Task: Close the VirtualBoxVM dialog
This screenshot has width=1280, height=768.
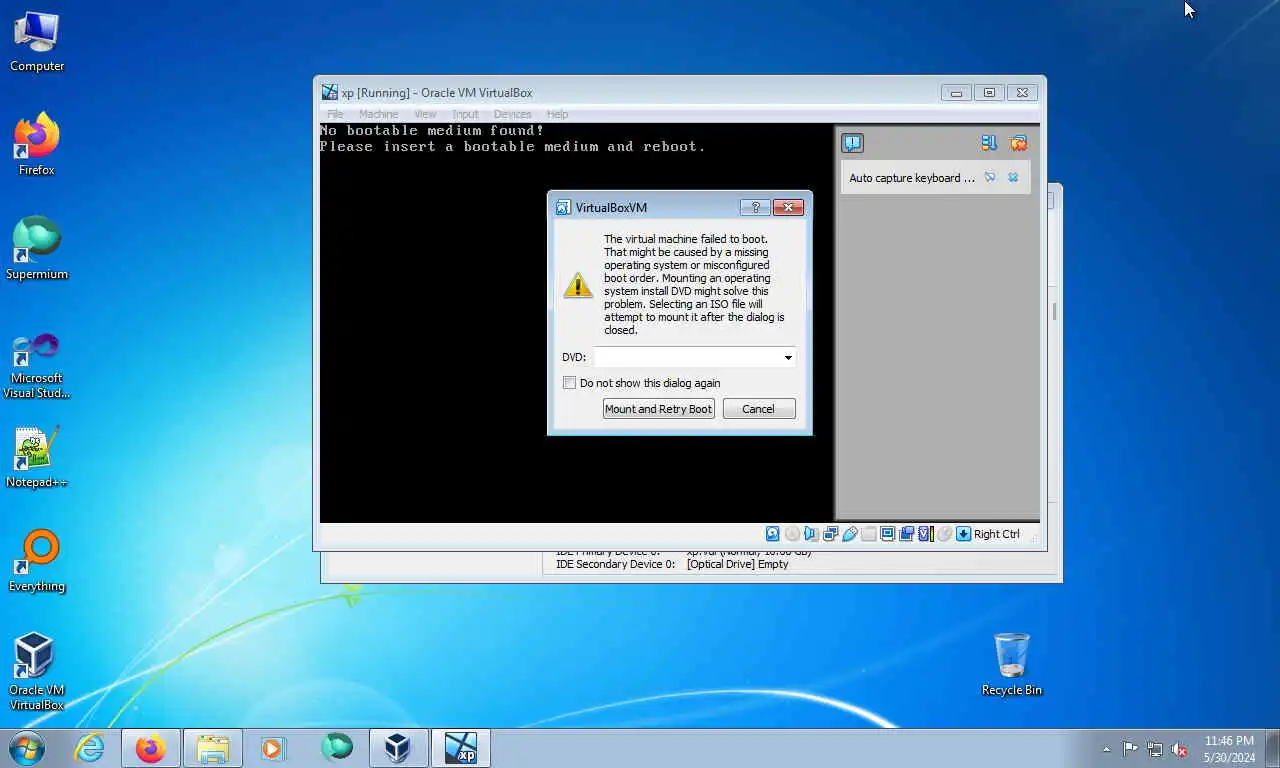Action: [x=788, y=207]
